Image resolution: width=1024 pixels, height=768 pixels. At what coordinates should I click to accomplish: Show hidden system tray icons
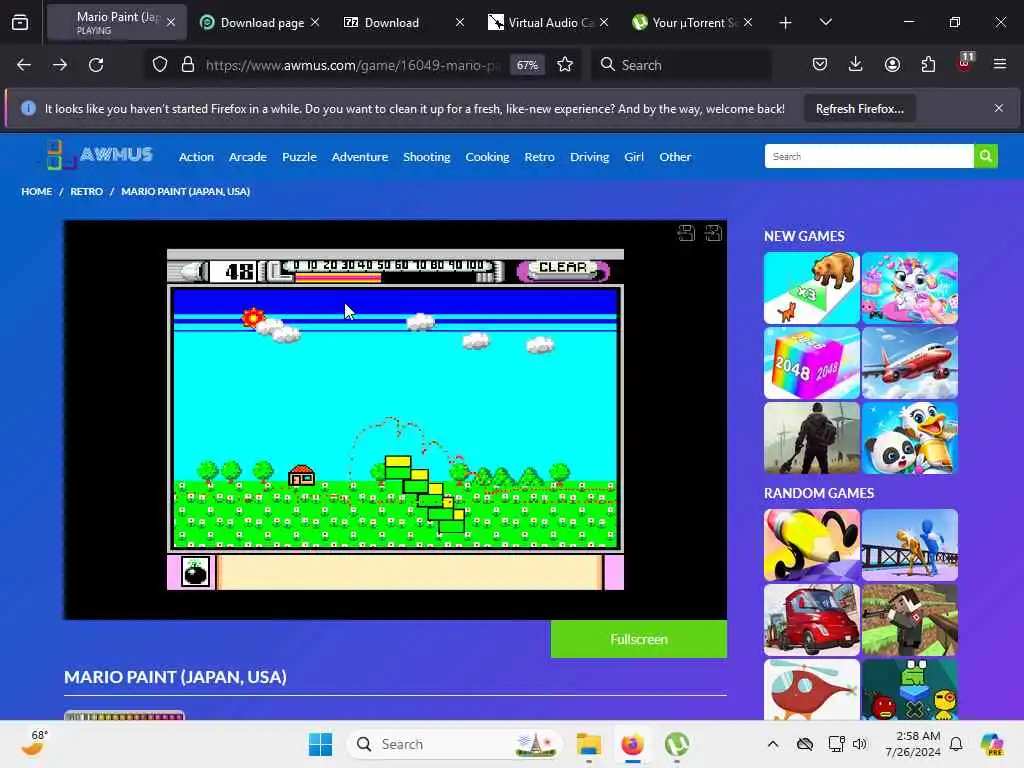coord(773,744)
